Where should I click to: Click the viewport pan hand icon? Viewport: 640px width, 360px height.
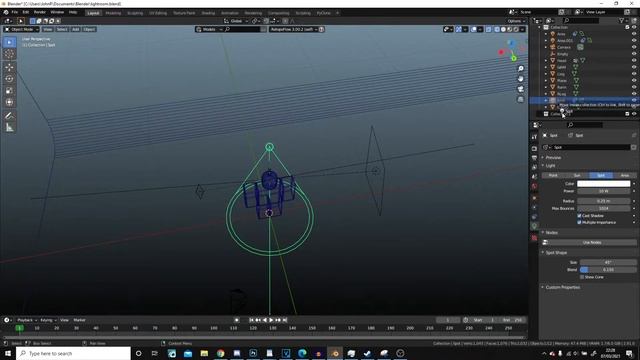(520, 79)
